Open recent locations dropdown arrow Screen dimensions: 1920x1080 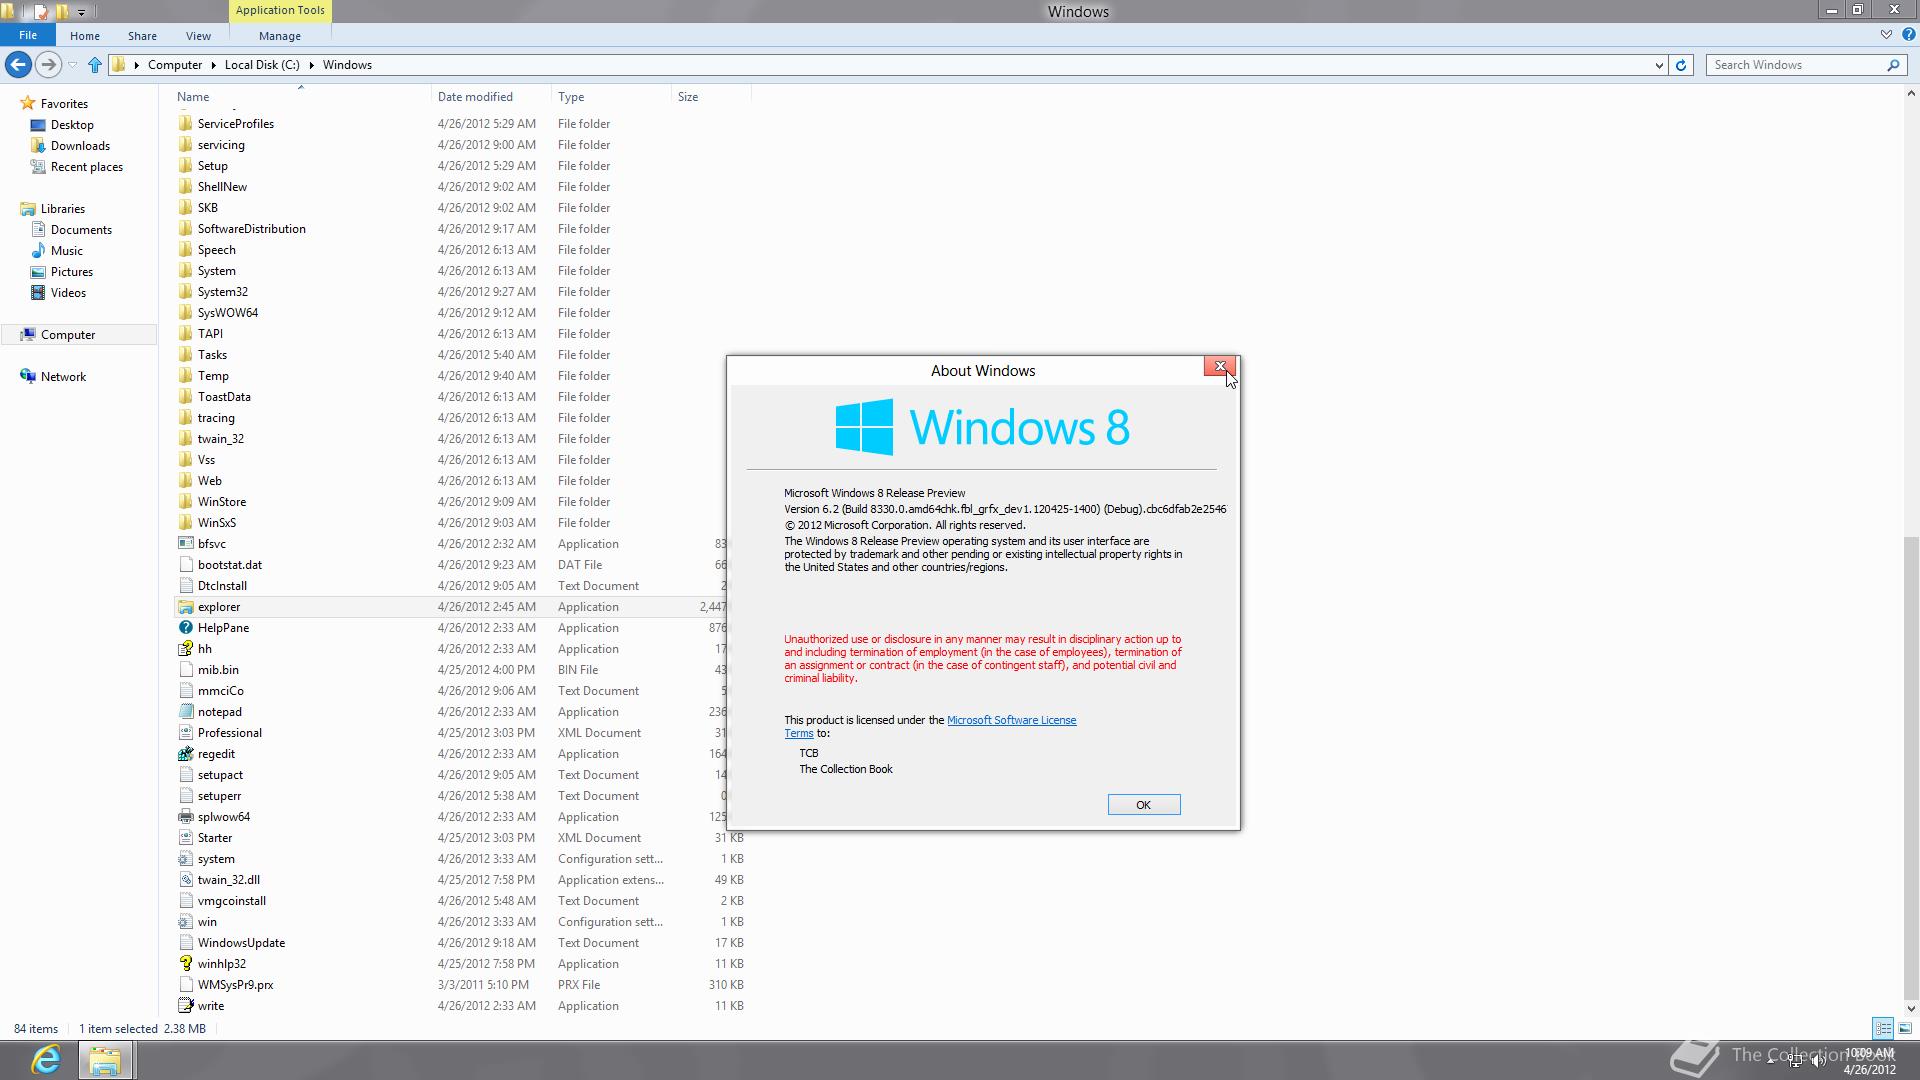(x=73, y=65)
